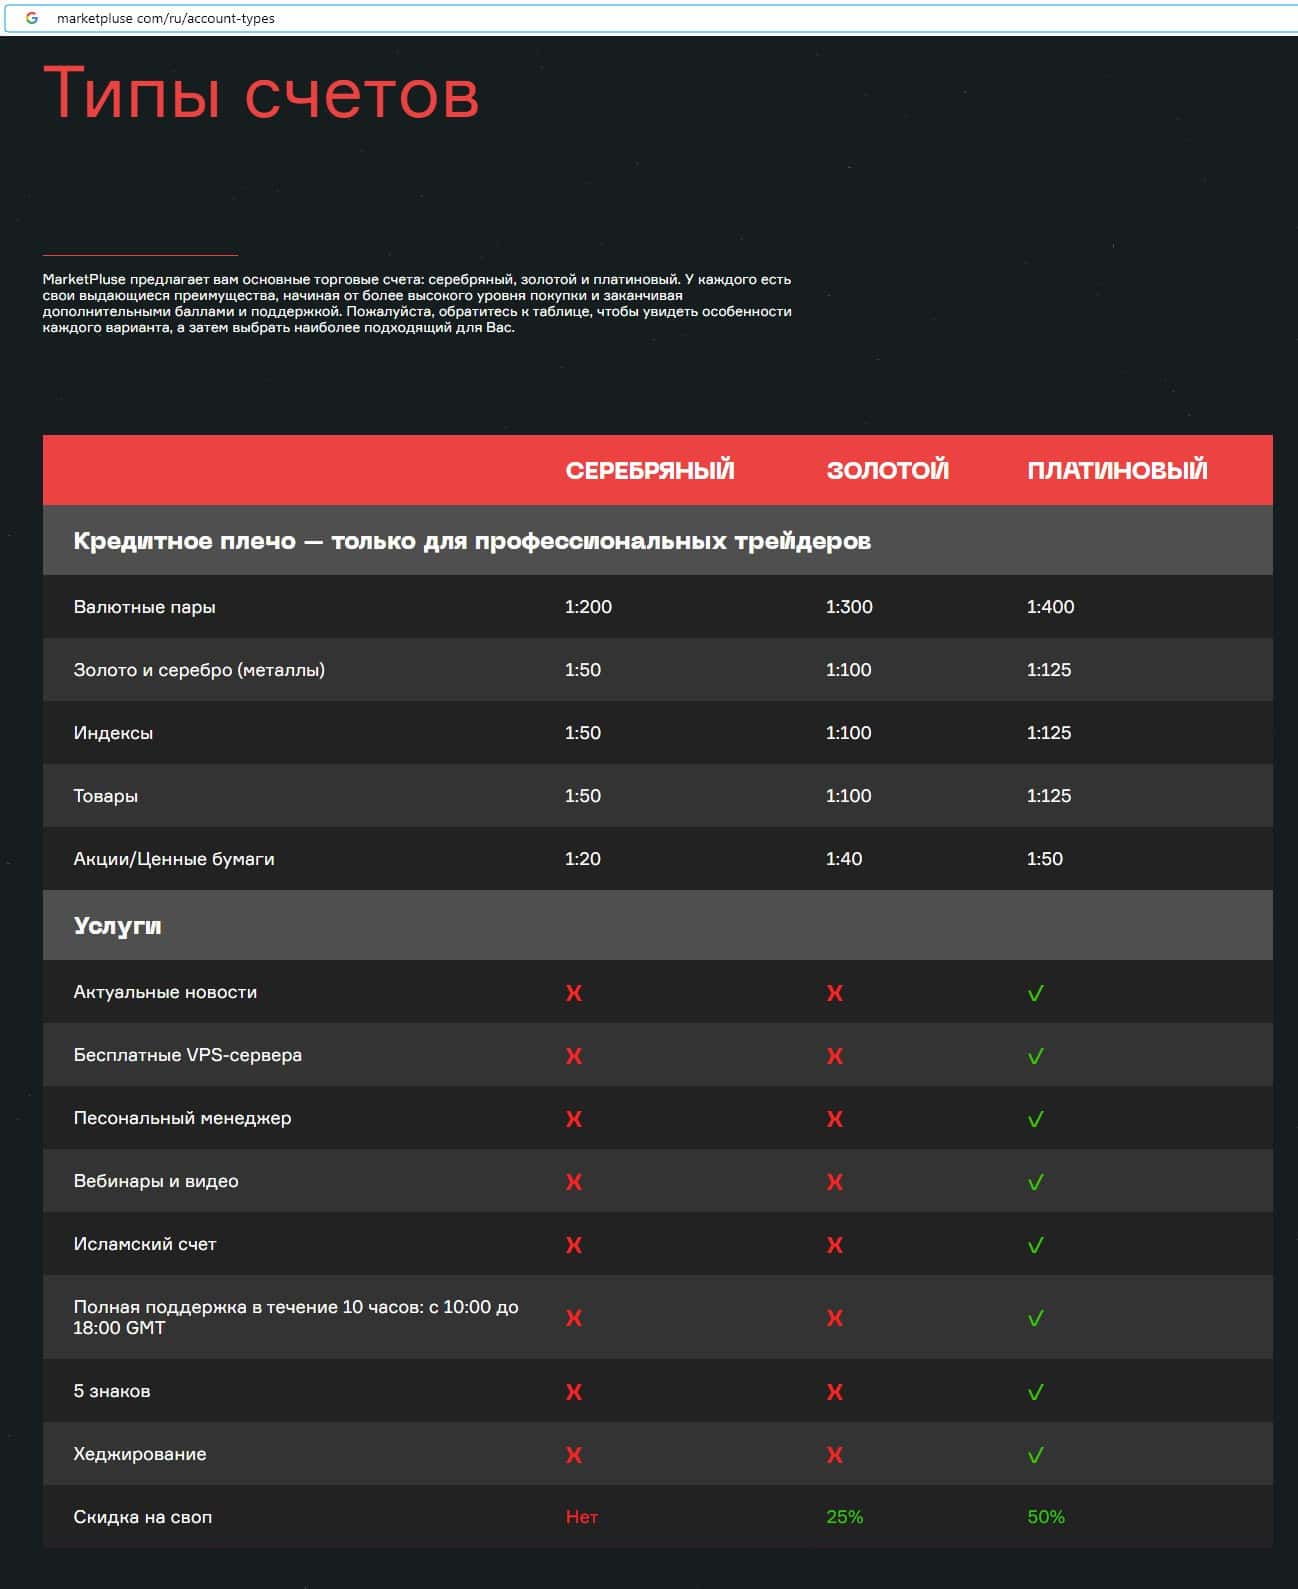This screenshot has height=1589, width=1298.
Task: Click the ЗОЛОТОЙ column header
Action: click(x=888, y=470)
